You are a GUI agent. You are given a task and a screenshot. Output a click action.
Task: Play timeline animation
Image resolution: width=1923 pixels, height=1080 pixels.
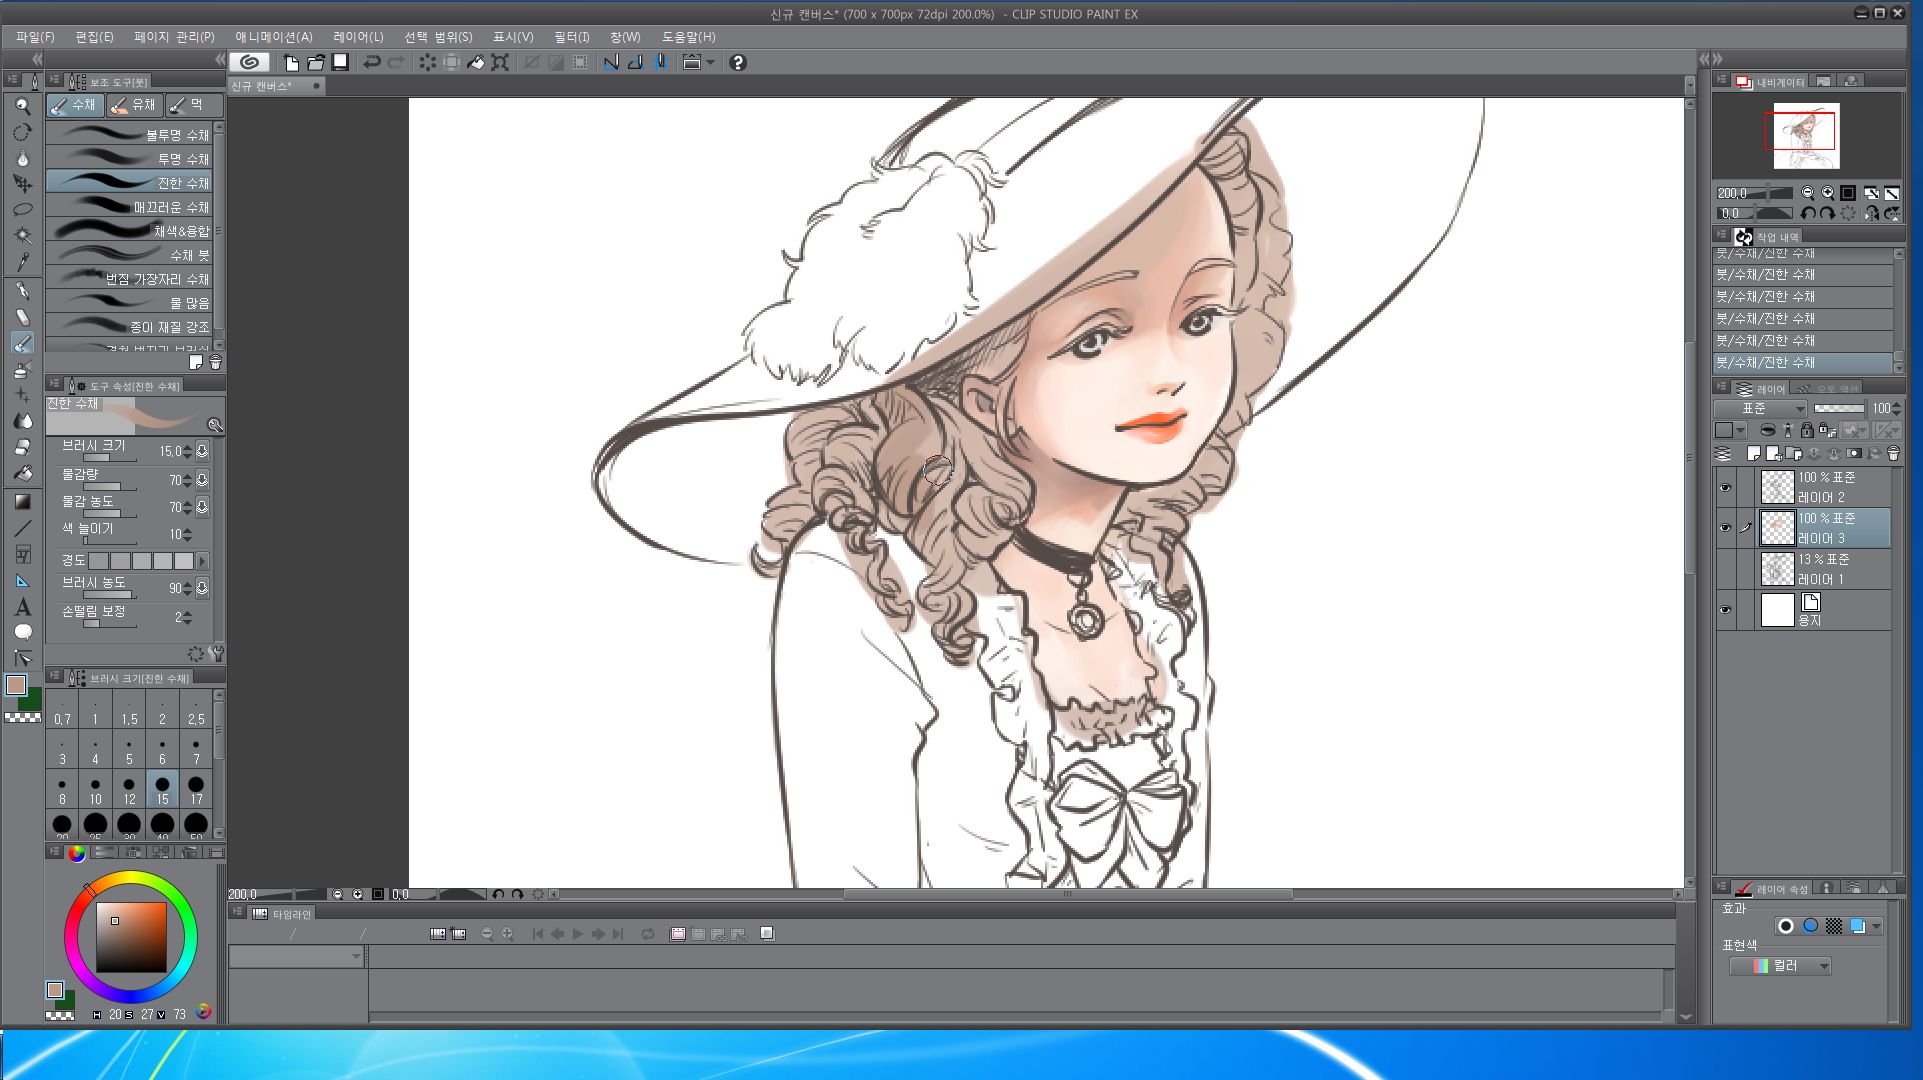[577, 934]
